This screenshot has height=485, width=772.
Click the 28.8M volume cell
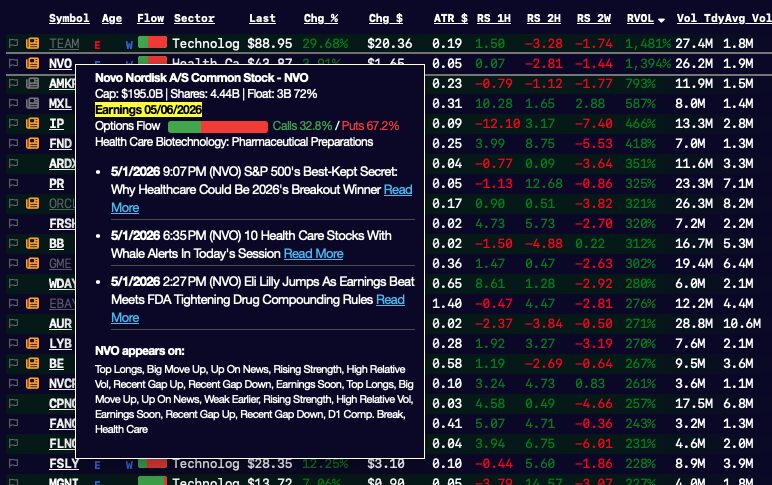[x=694, y=323]
